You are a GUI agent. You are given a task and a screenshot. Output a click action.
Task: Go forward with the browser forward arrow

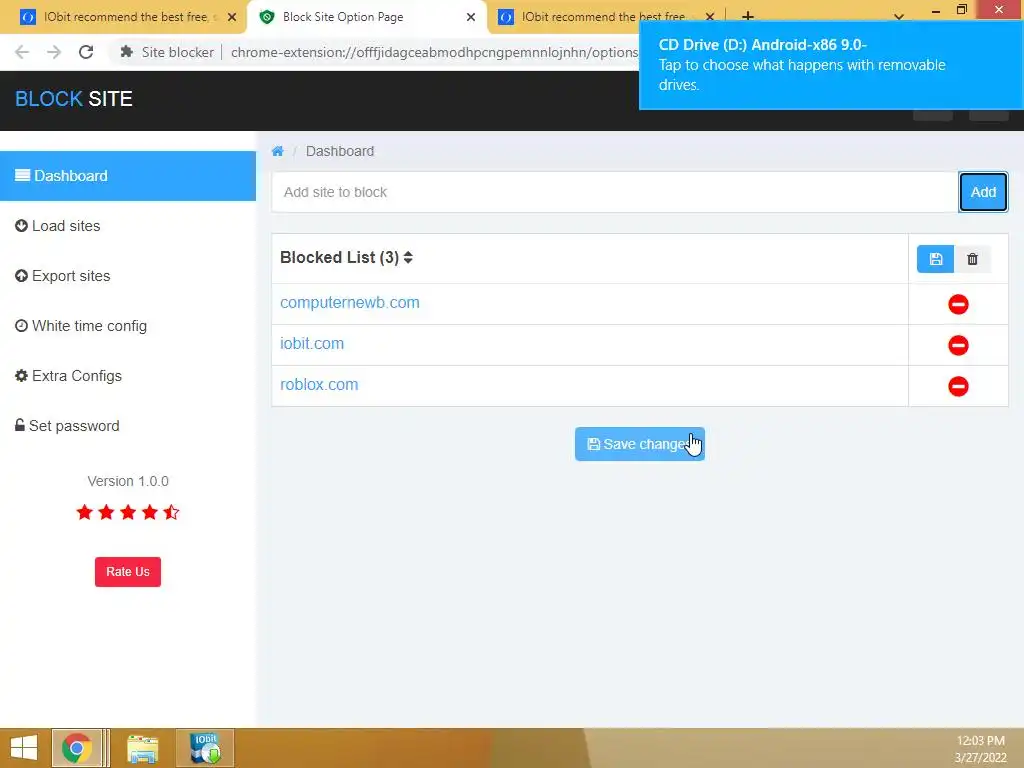[54, 52]
